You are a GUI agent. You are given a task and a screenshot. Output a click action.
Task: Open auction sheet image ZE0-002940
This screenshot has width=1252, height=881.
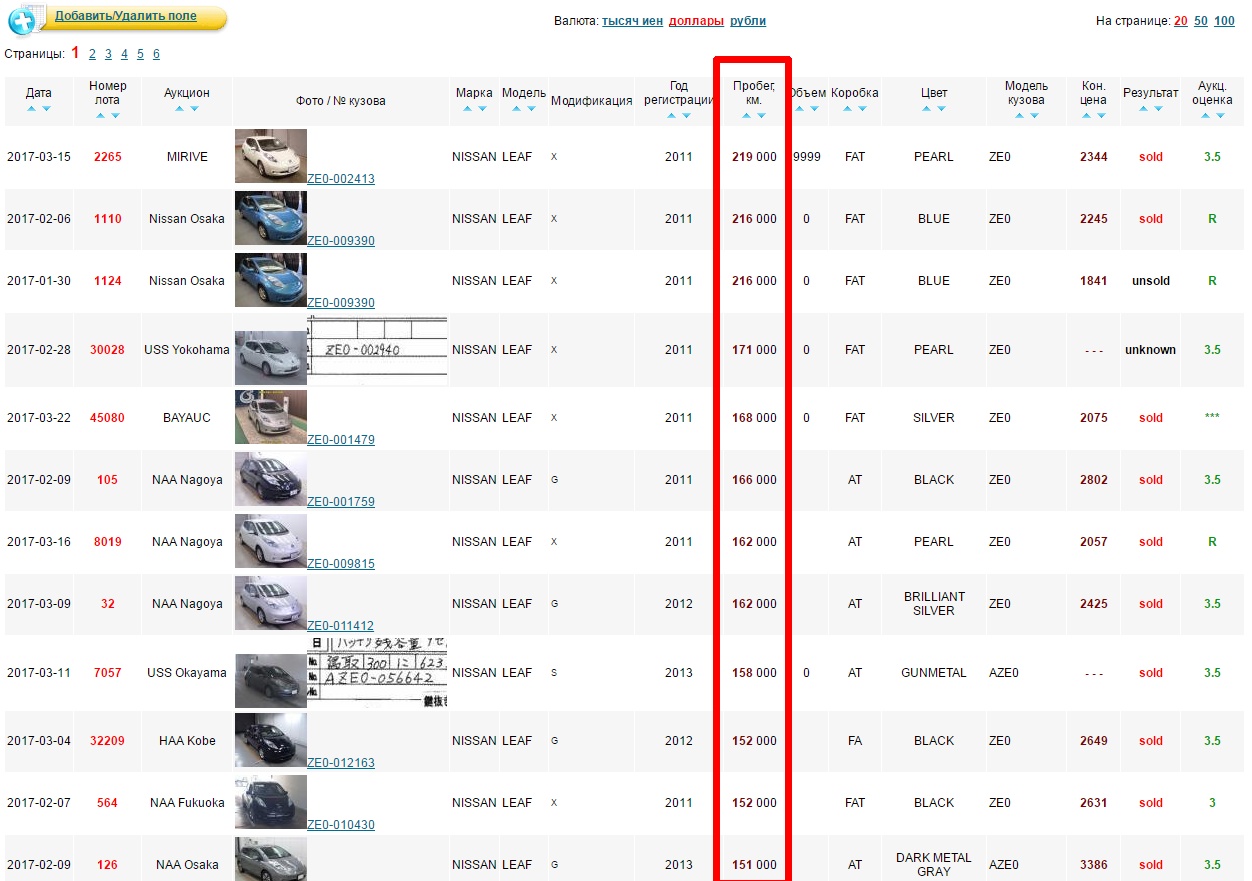(377, 350)
